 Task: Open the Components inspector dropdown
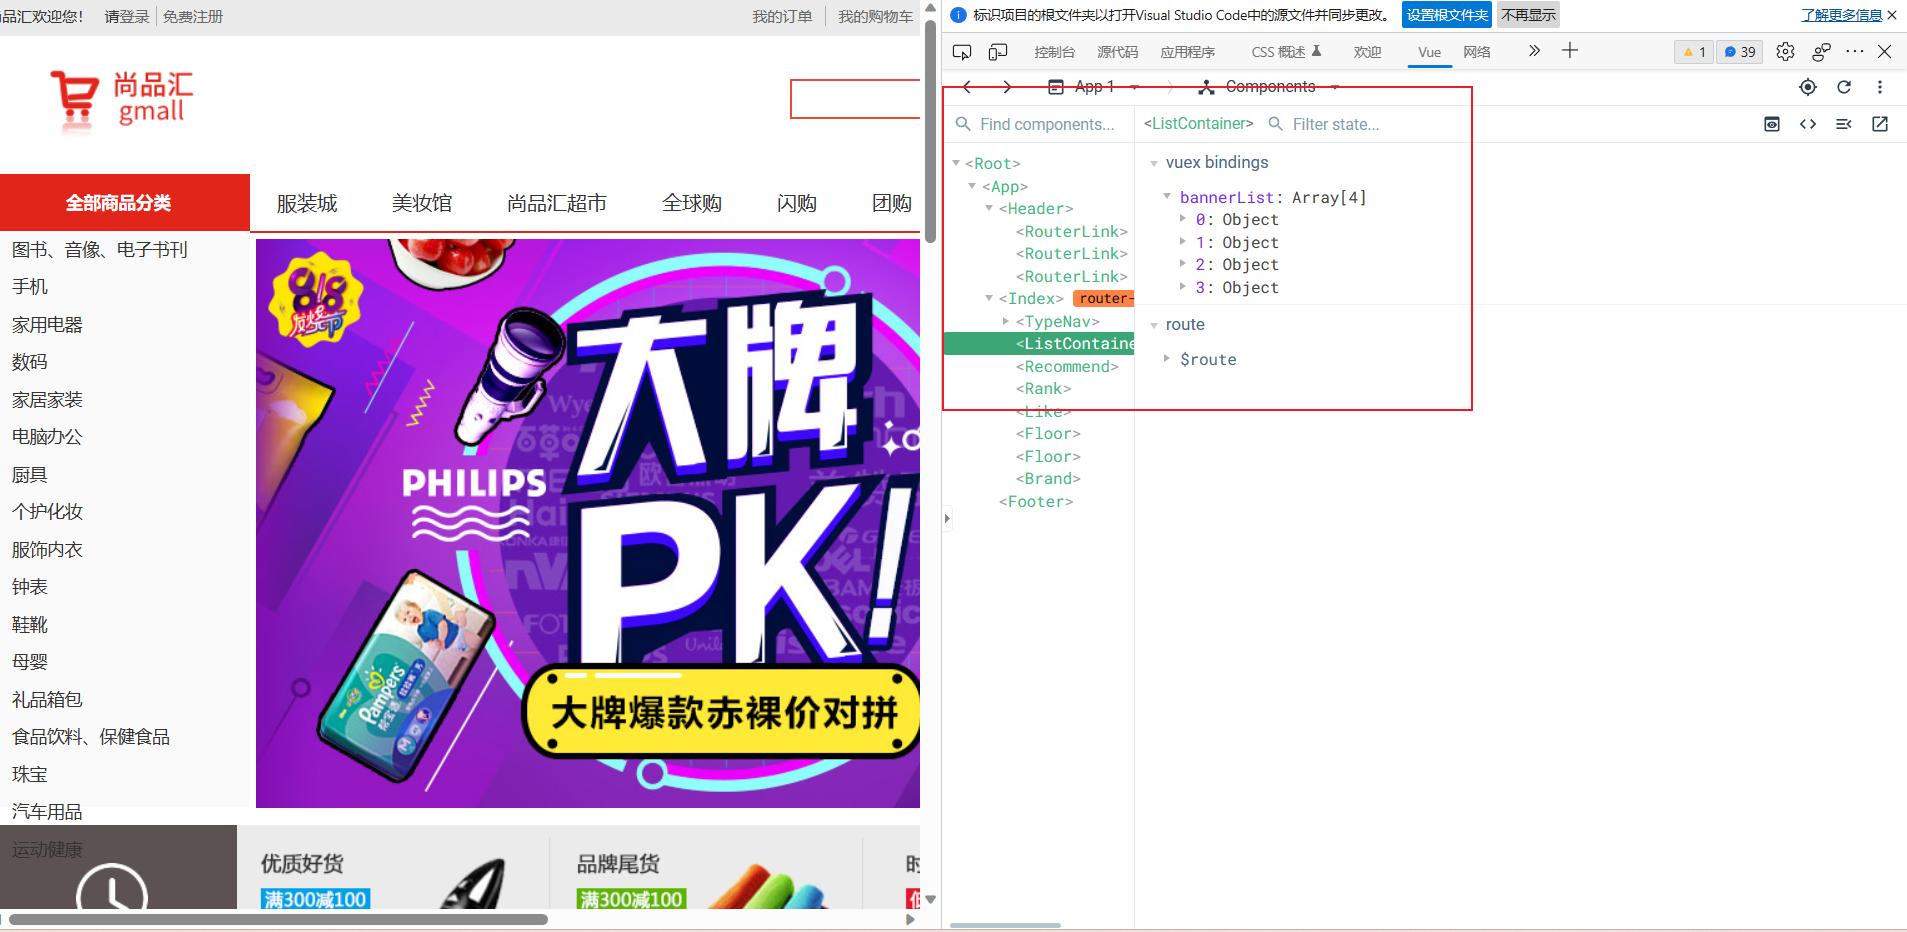tap(1269, 87)
